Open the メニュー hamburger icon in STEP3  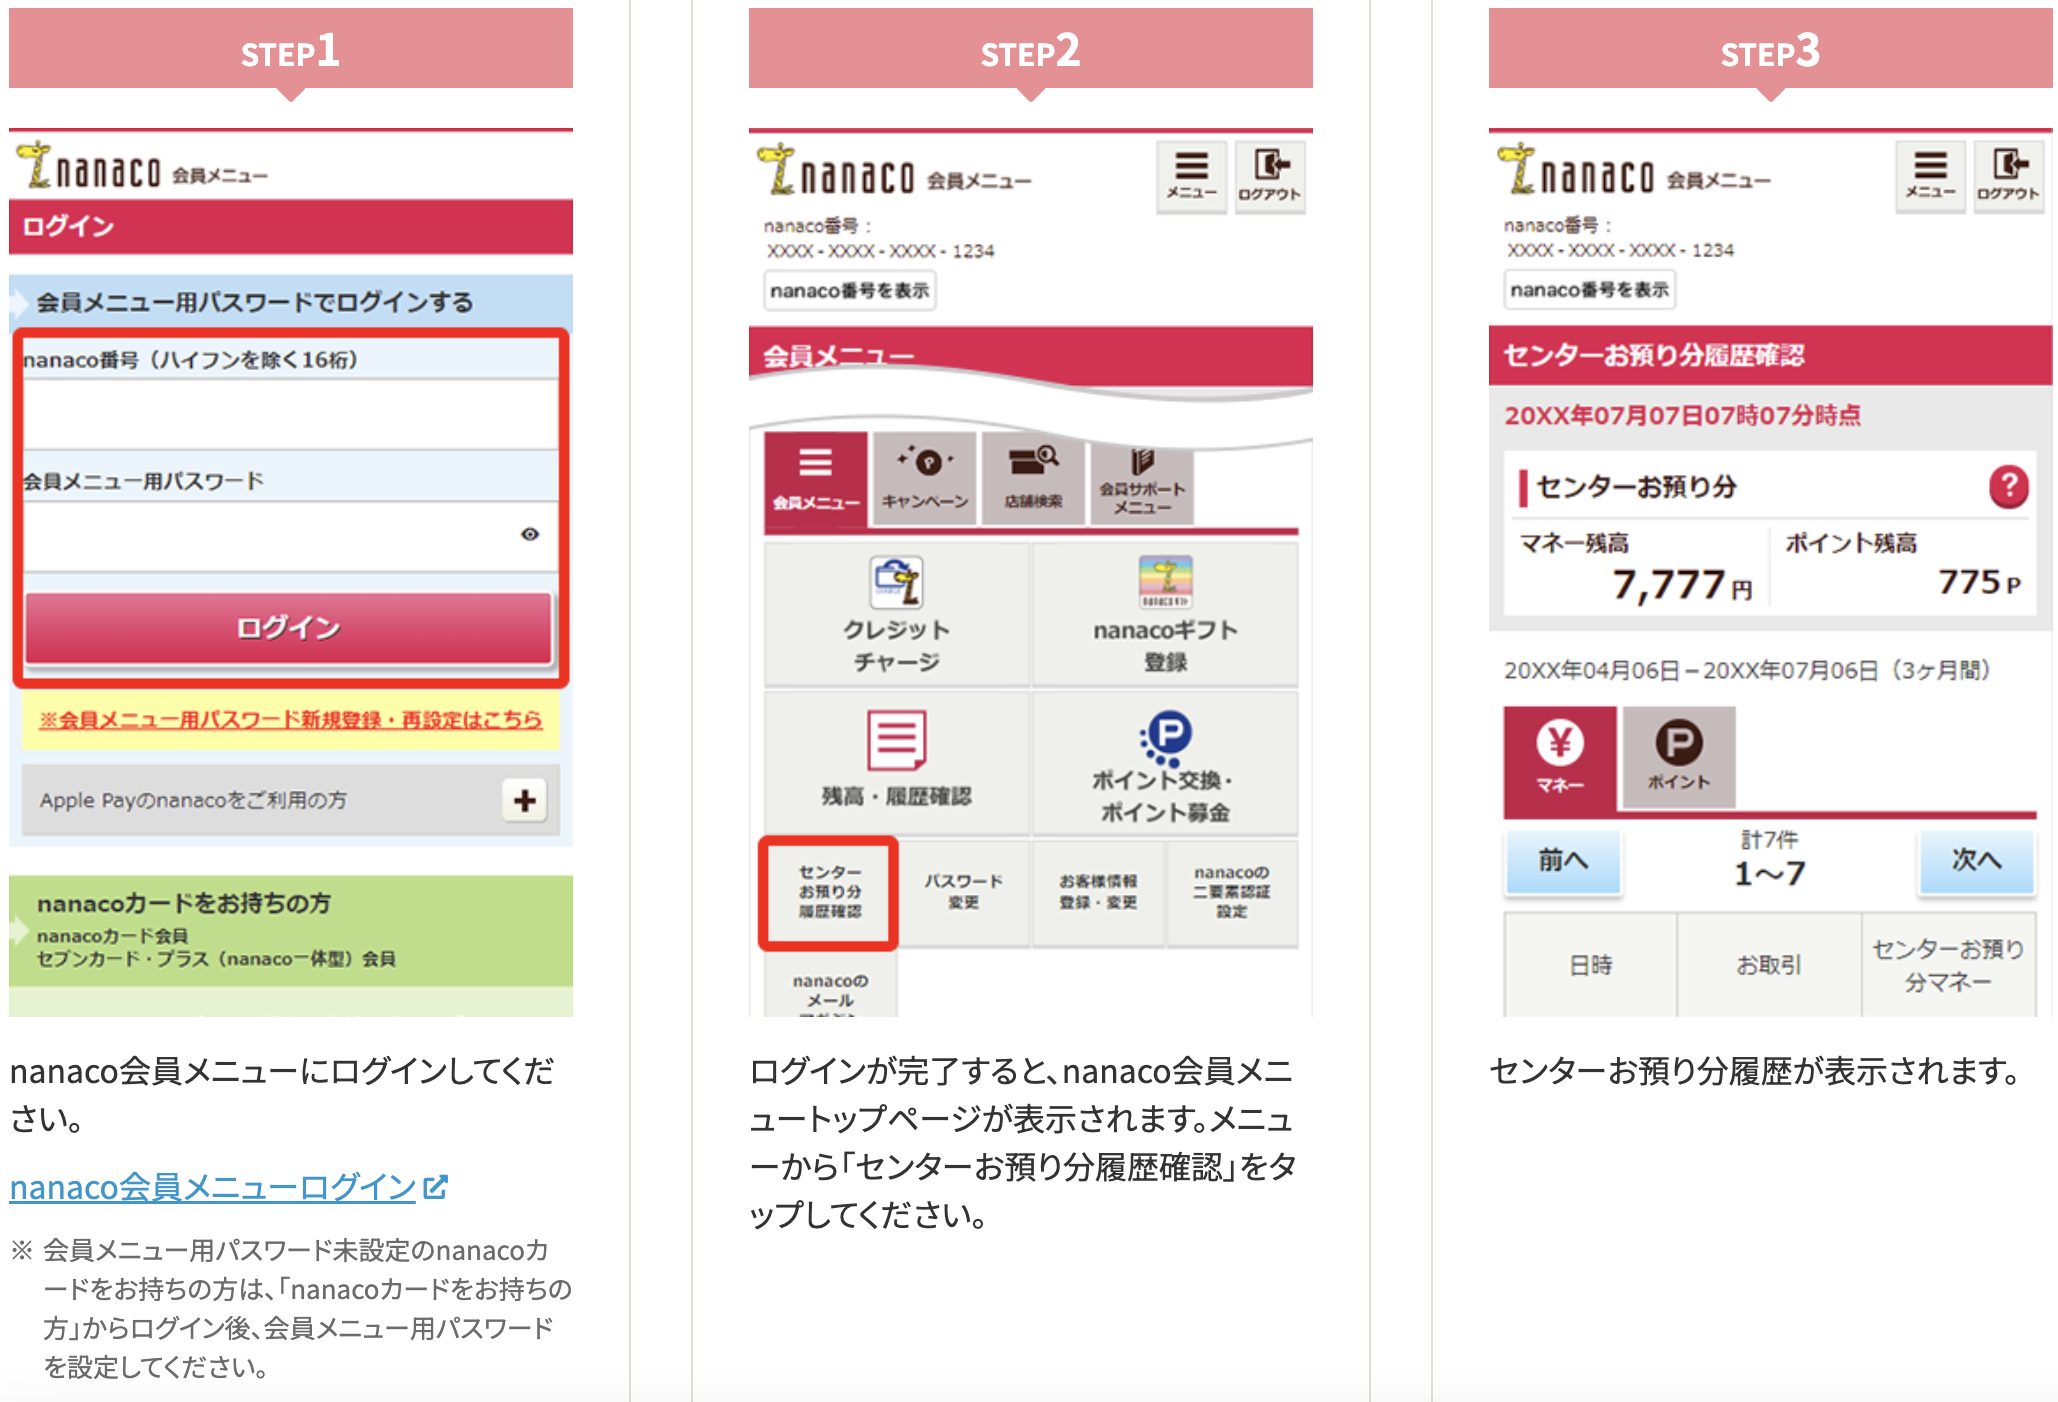pos(1930,176)
